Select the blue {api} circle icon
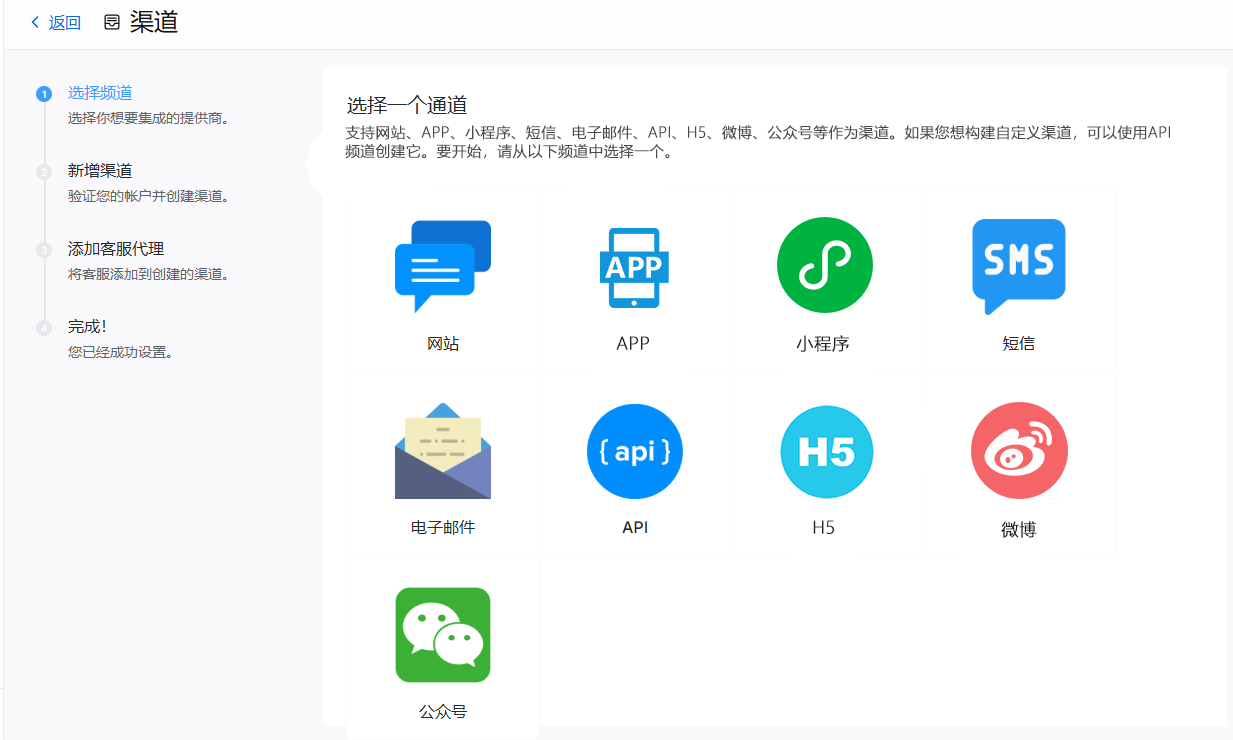Image resolution: width=1233 pixels, height=740 pixels. point(634,451)
